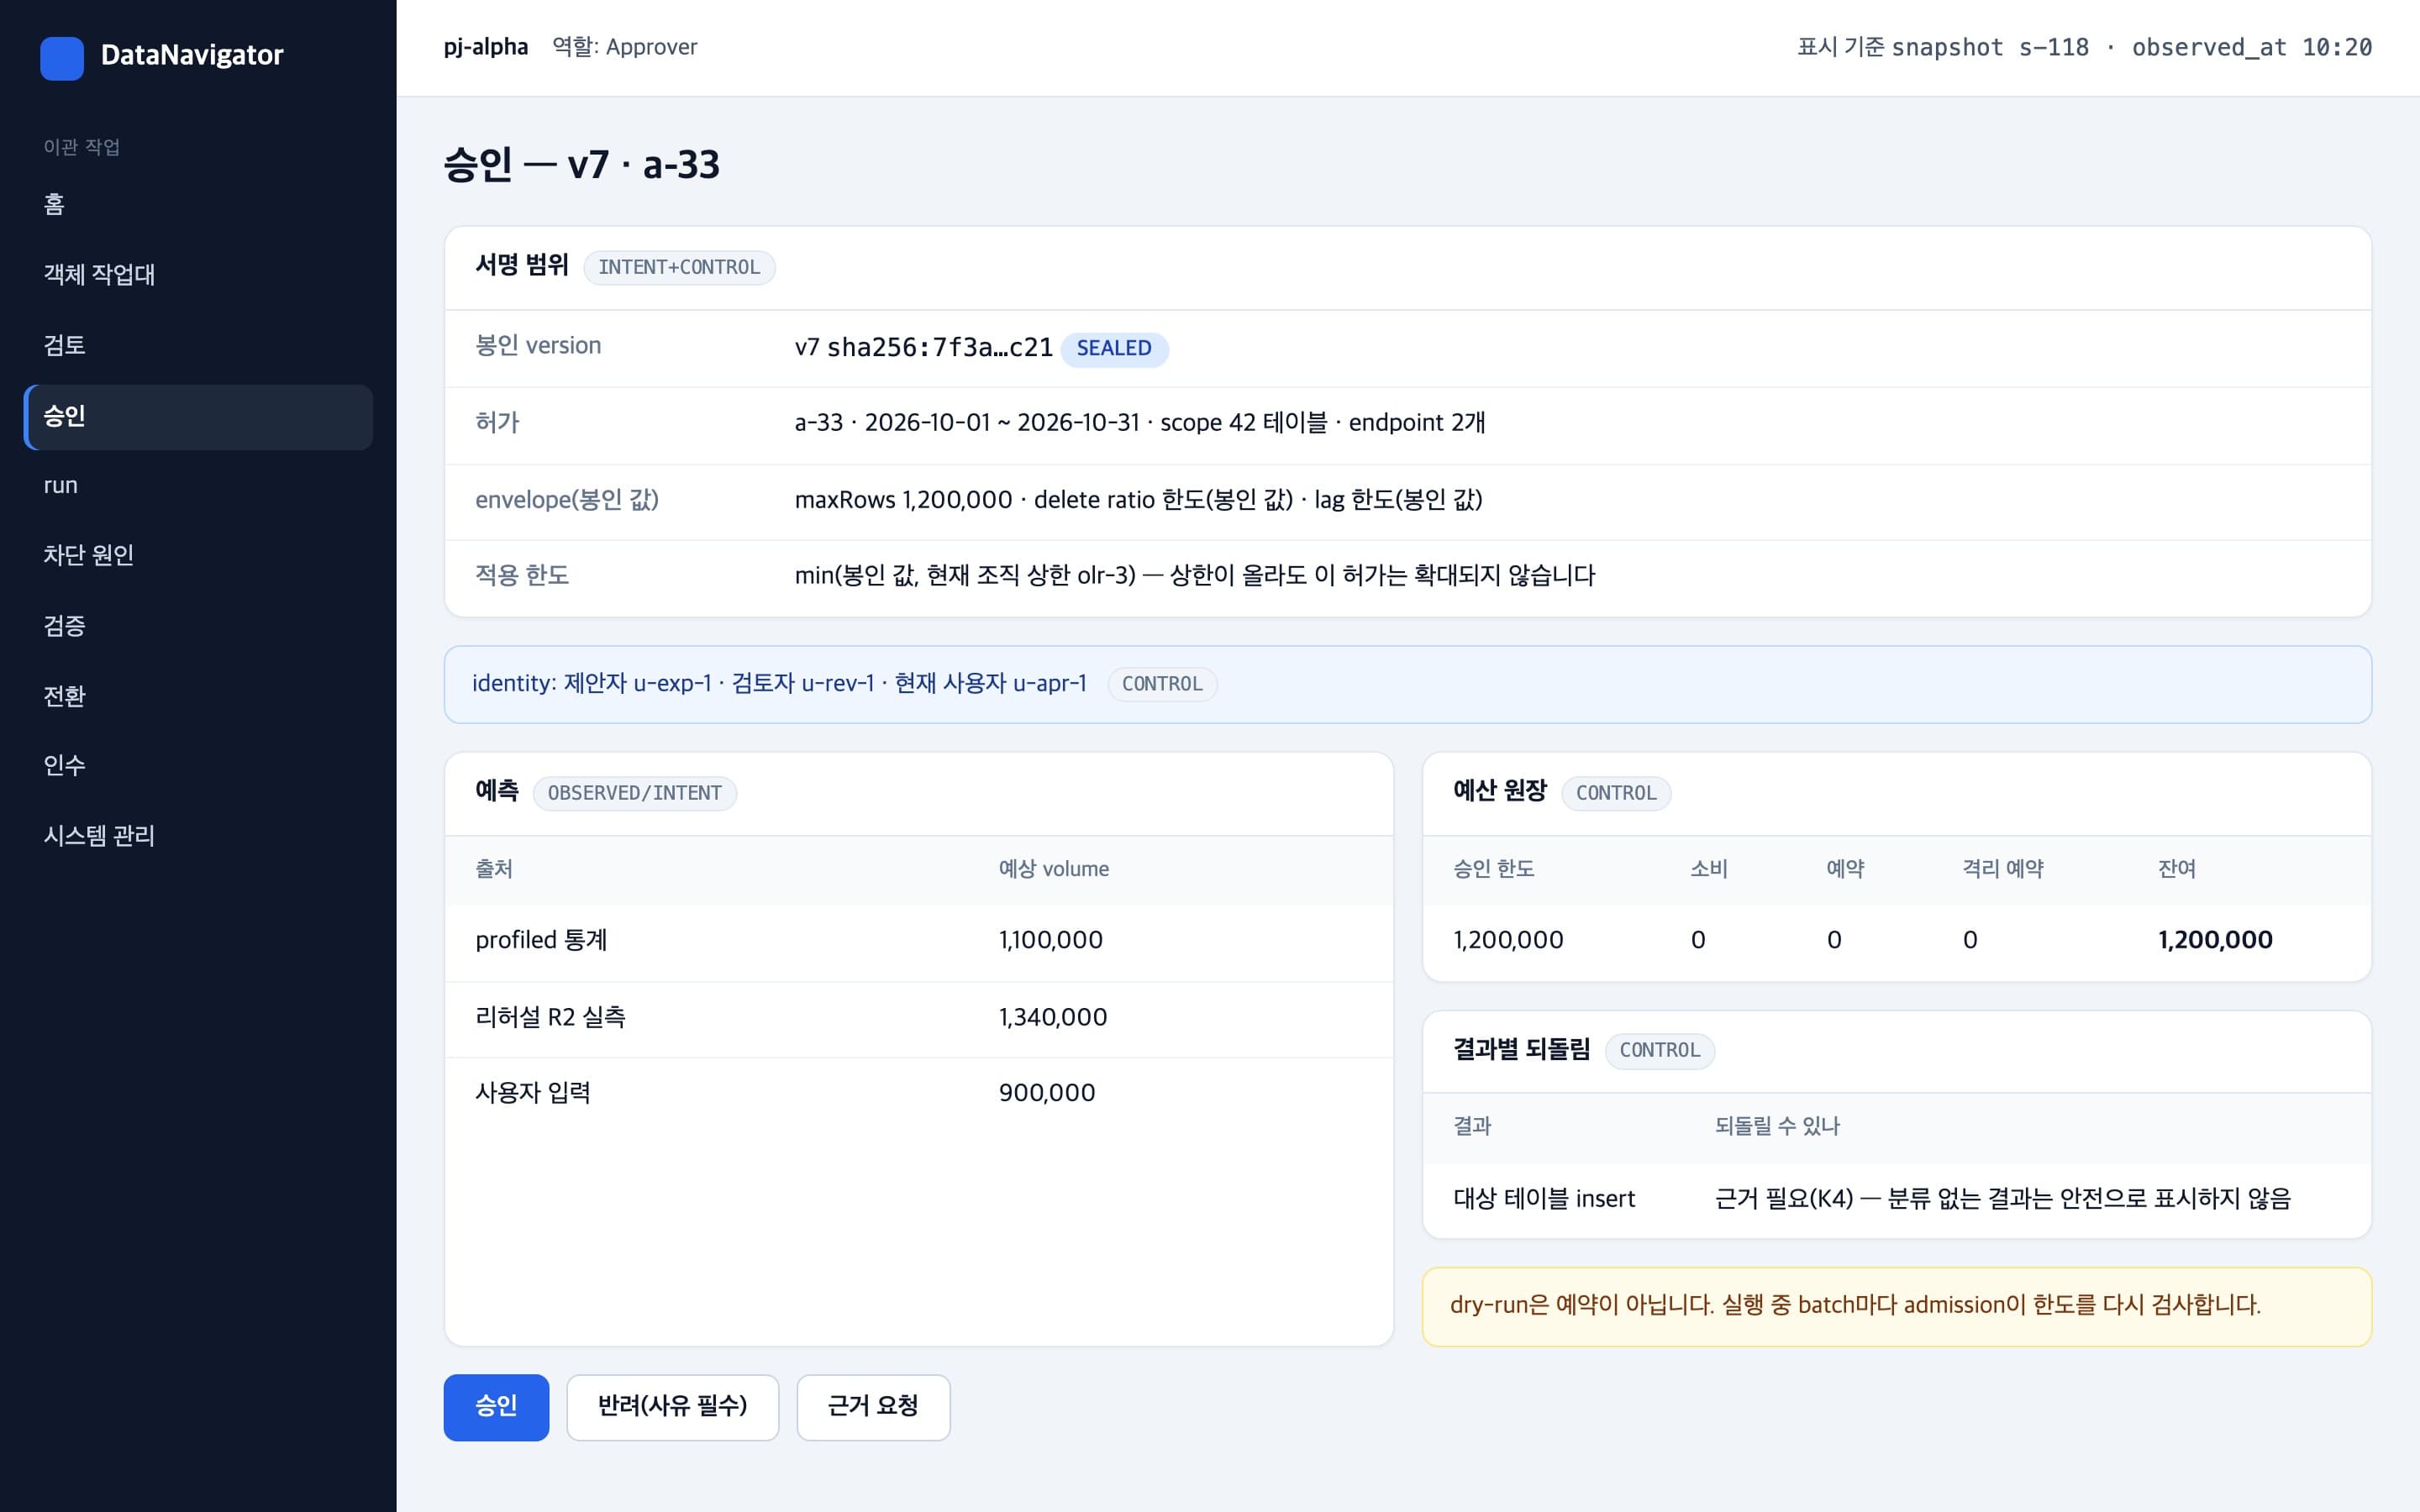Click CONTROL badge next to 예산 원장
The width and height of the screenshot is (2420, 1512).
click(x=1616, y=794)
